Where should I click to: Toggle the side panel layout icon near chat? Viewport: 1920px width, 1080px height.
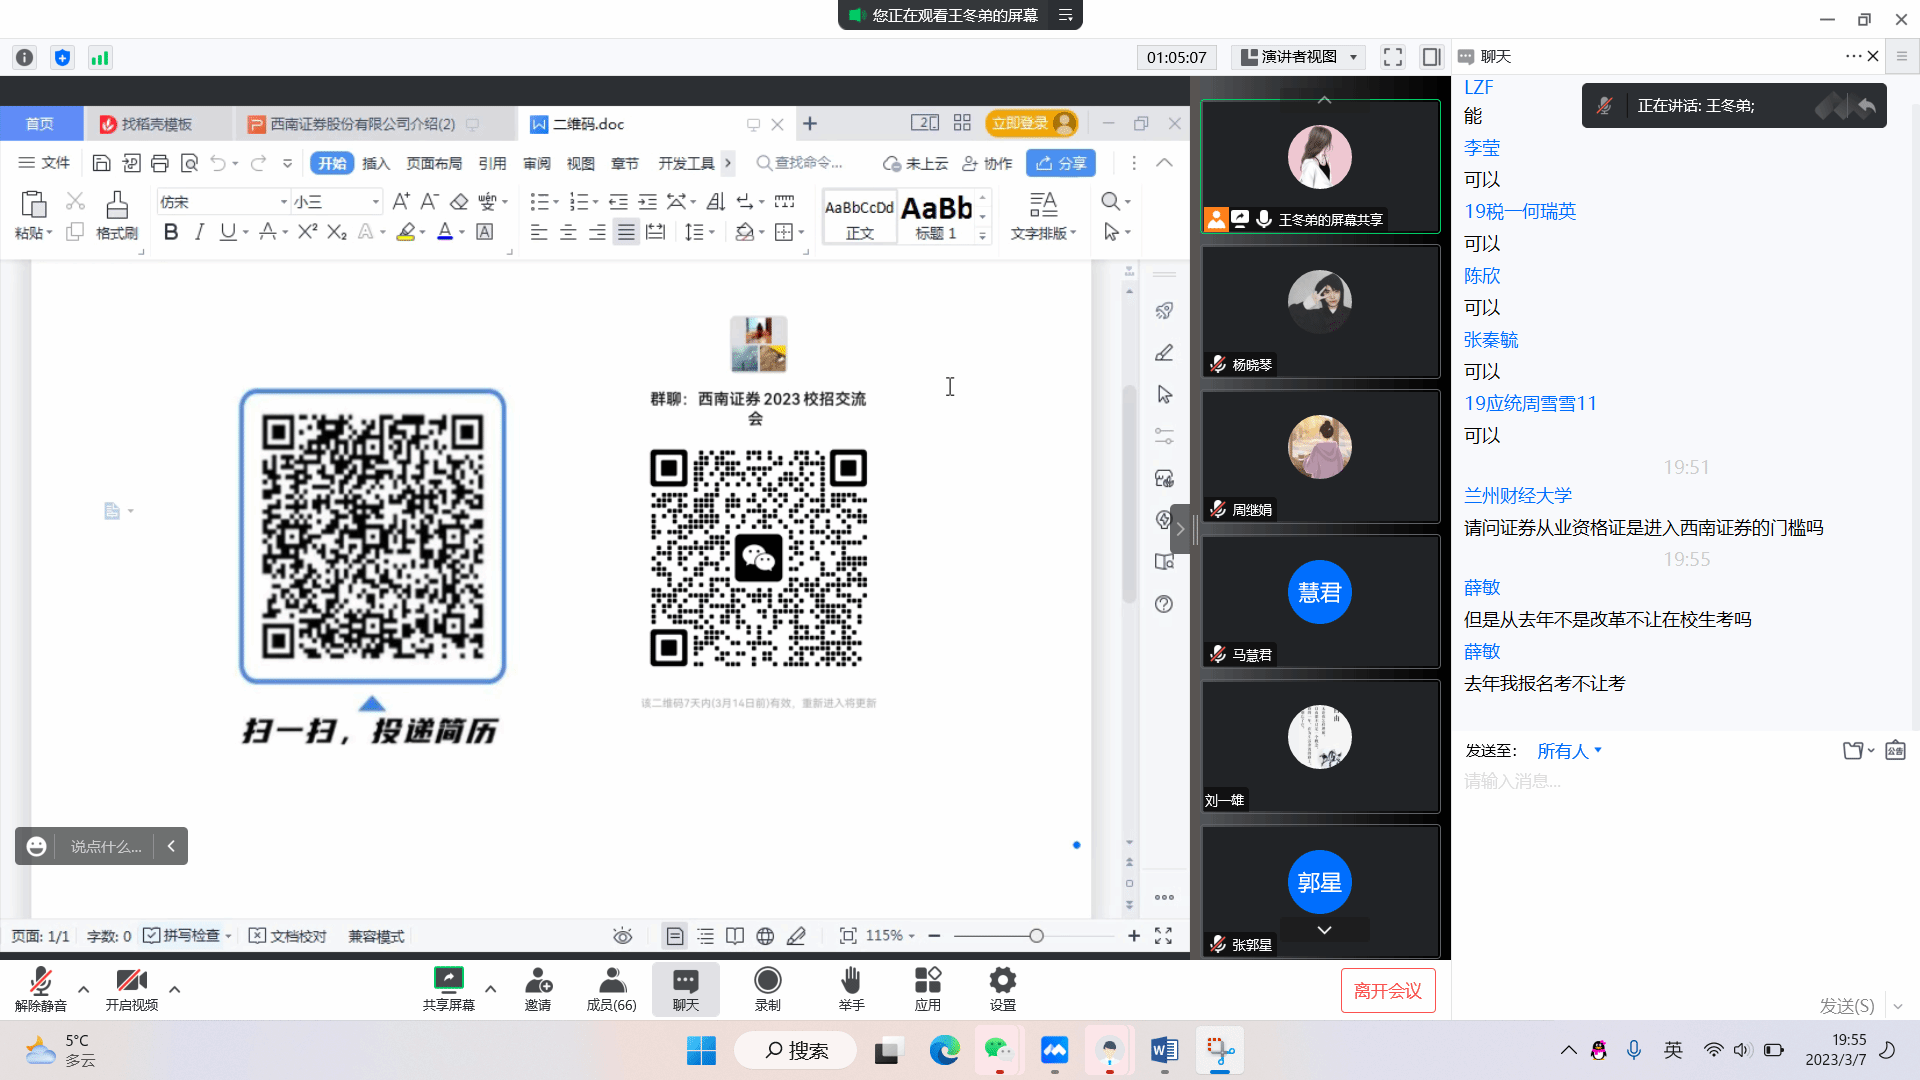[x=1431, y=57]
